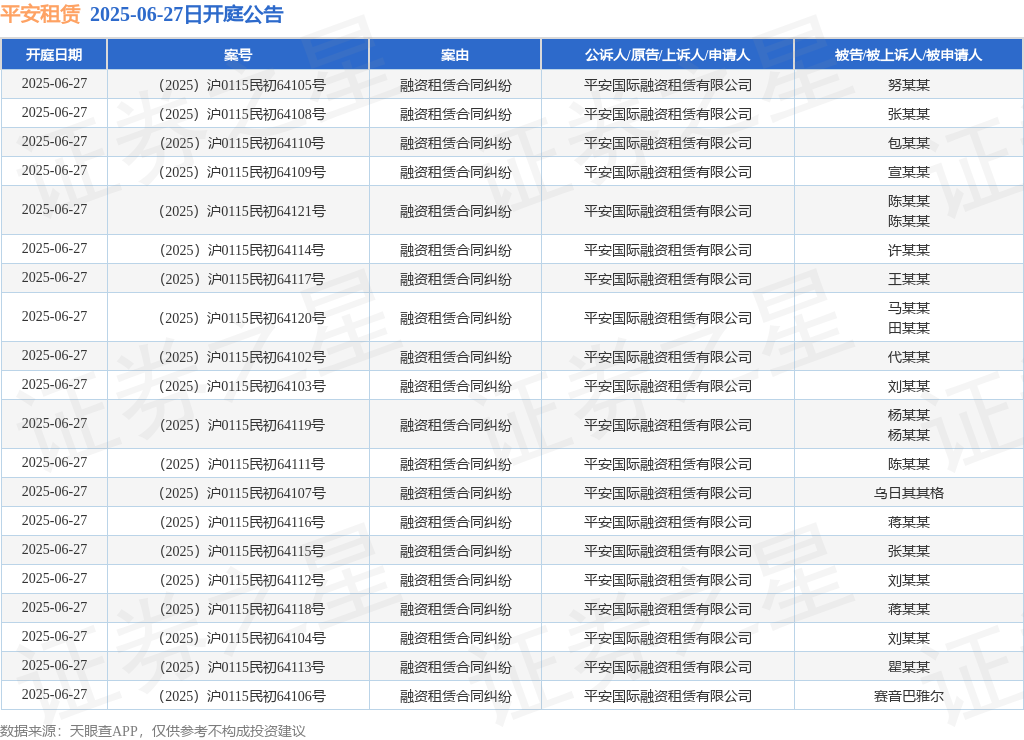This screenshot has width=1024, height=740.
Task: Select defendant 瞿某某
Action: coord(908,668)
